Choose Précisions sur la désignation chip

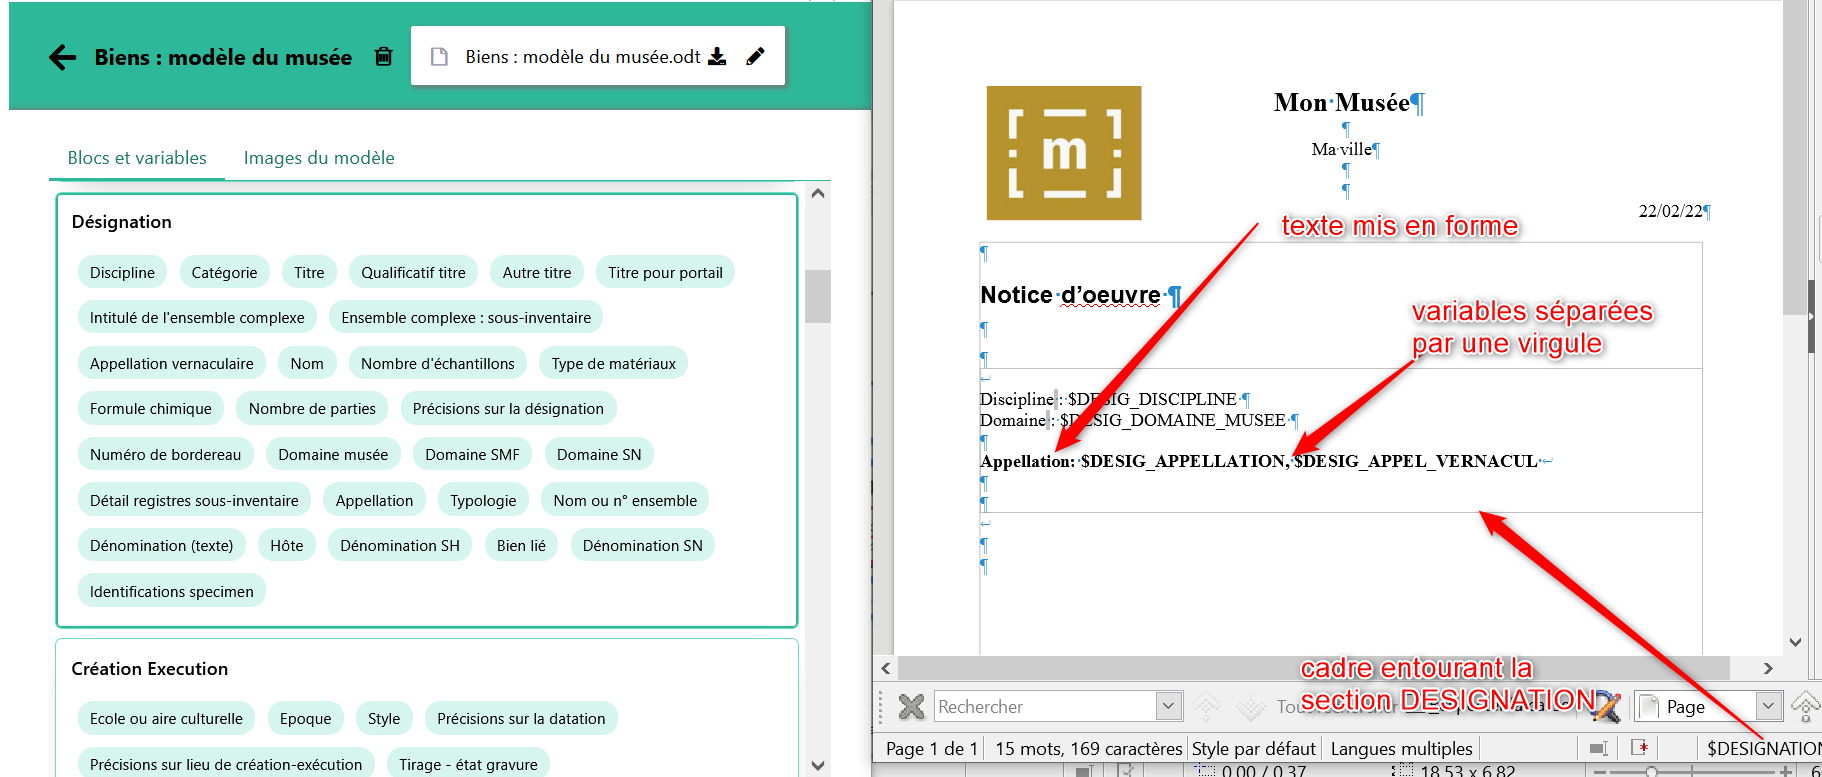point(508,408)
